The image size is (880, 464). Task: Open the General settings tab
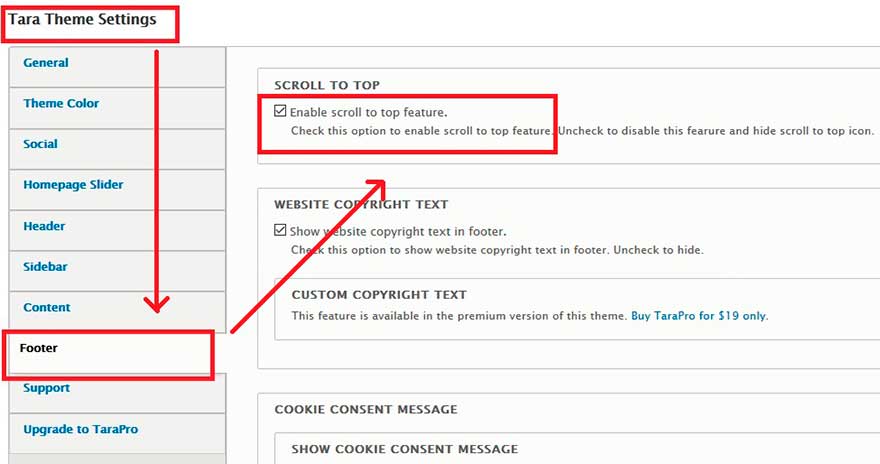click(x=46, y=63)
